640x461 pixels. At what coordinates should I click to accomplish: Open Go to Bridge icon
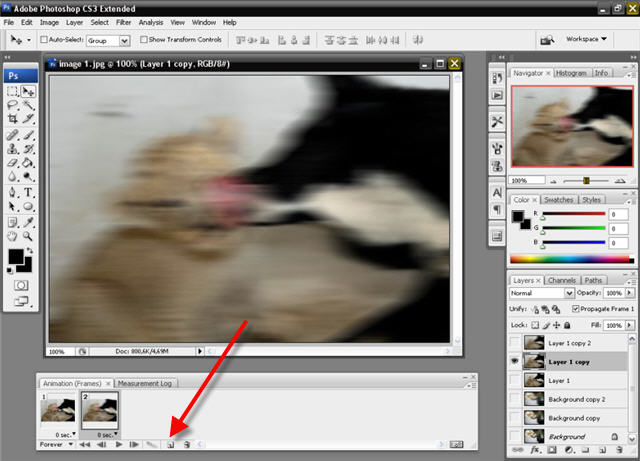pos(547,40)
